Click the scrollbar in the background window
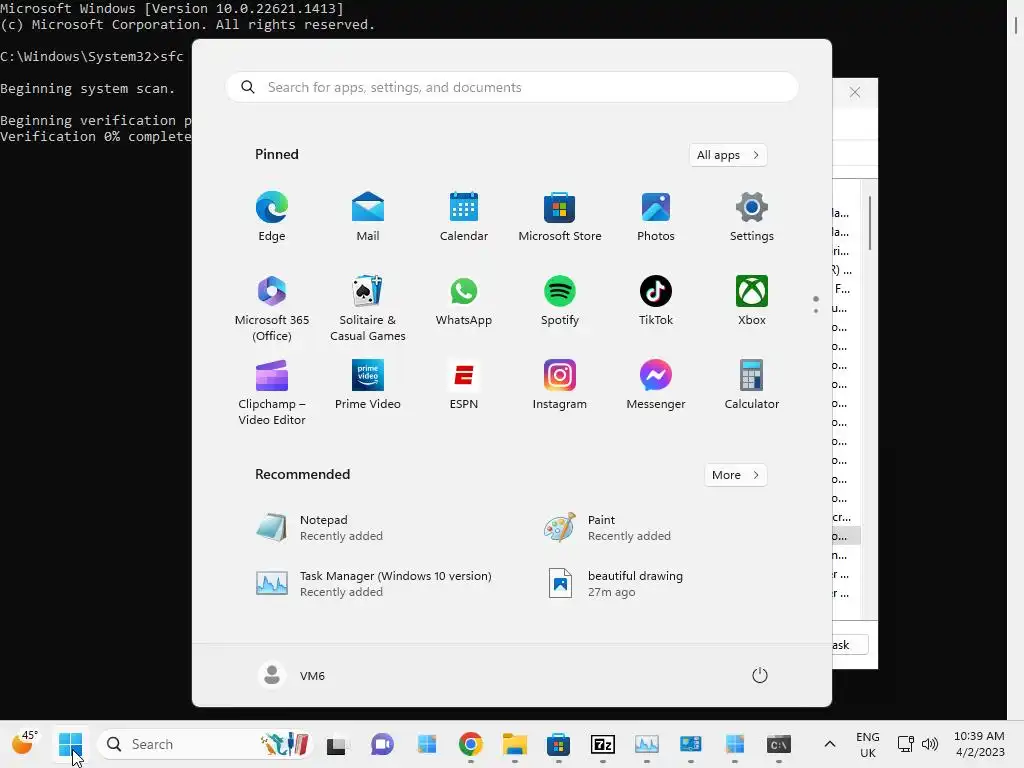The image size is (1024, 768). click(x=870, y=222)
